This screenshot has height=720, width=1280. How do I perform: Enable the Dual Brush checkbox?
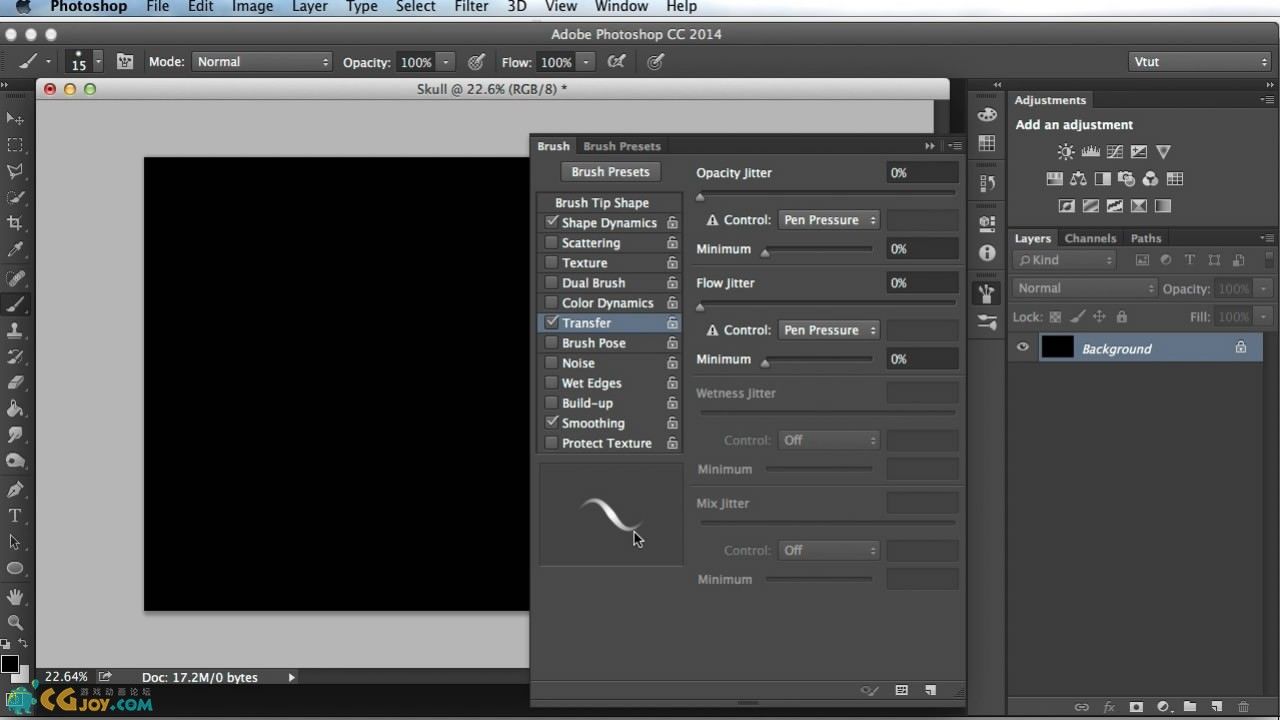551,282
